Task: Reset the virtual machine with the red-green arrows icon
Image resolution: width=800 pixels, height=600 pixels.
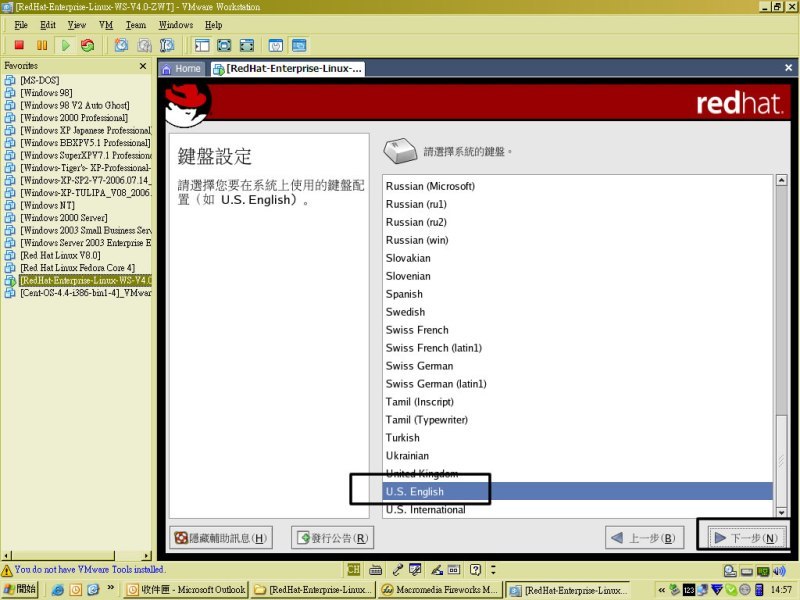Action: click(x=88, y=45)
